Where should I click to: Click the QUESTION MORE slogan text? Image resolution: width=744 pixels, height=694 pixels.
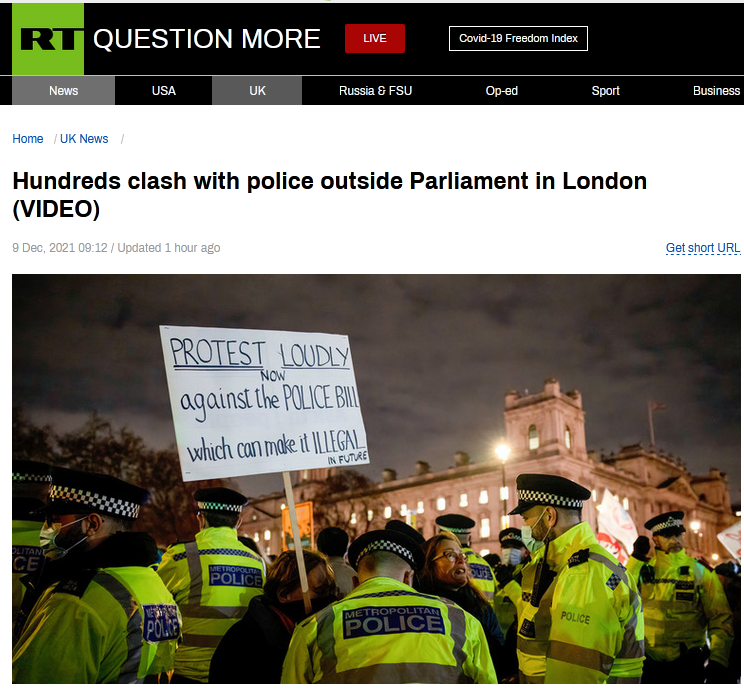pyautogui.click(x=206, y=38)
